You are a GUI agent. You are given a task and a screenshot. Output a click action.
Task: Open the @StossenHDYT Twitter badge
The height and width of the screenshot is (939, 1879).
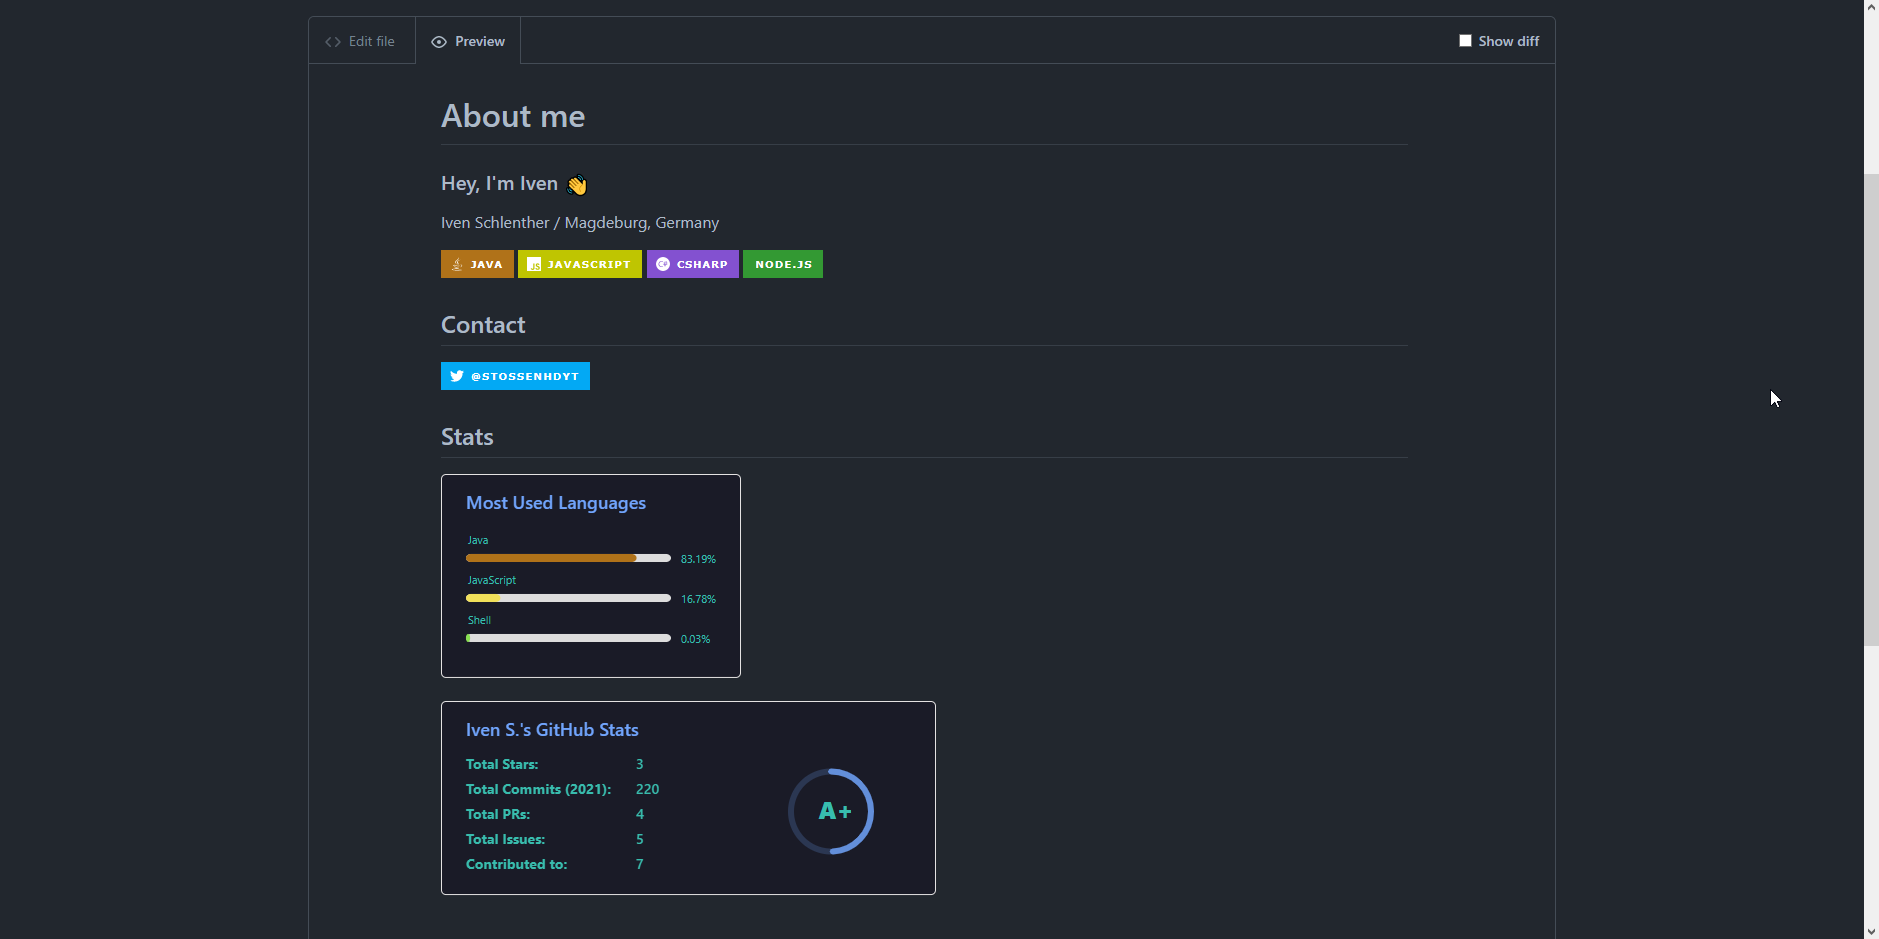pos(515,376)
